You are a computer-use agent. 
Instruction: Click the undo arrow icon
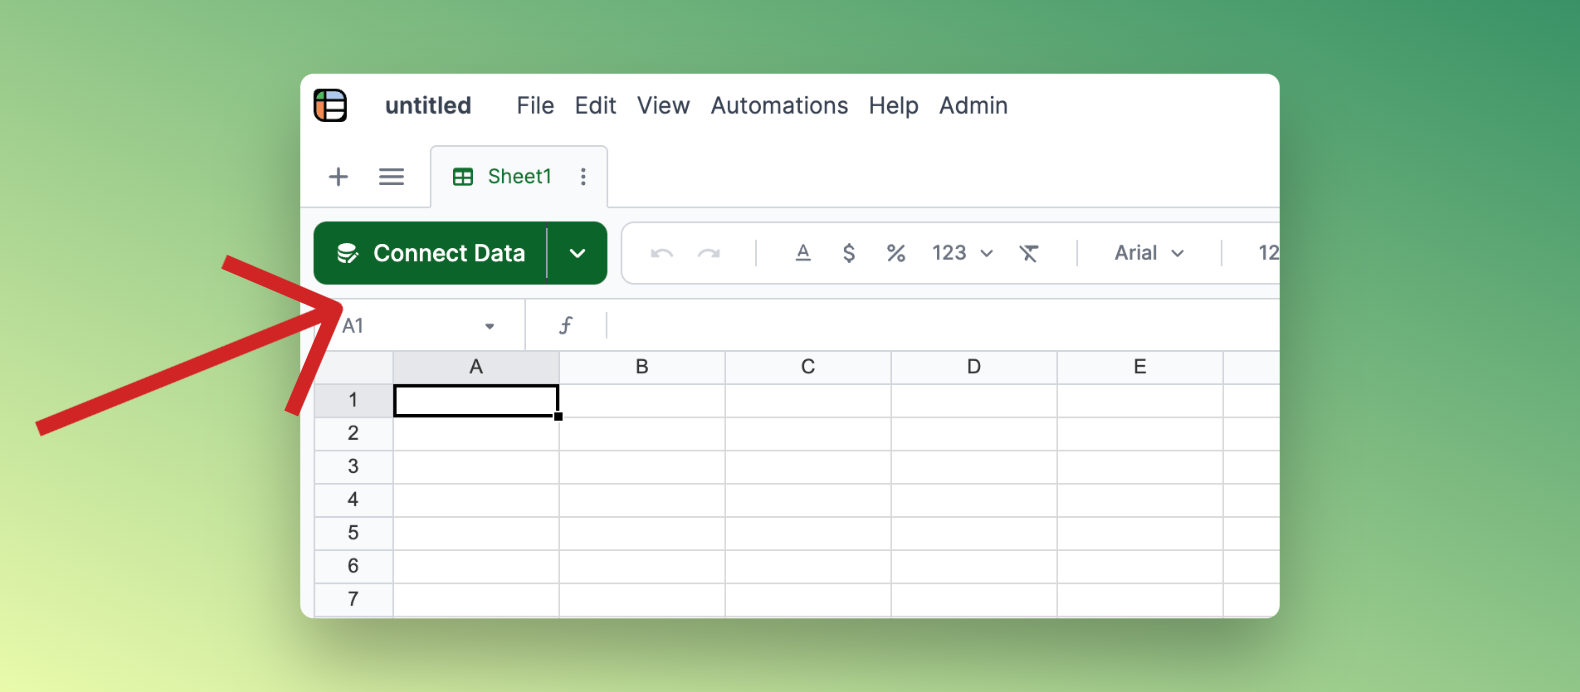click(661, 253)
